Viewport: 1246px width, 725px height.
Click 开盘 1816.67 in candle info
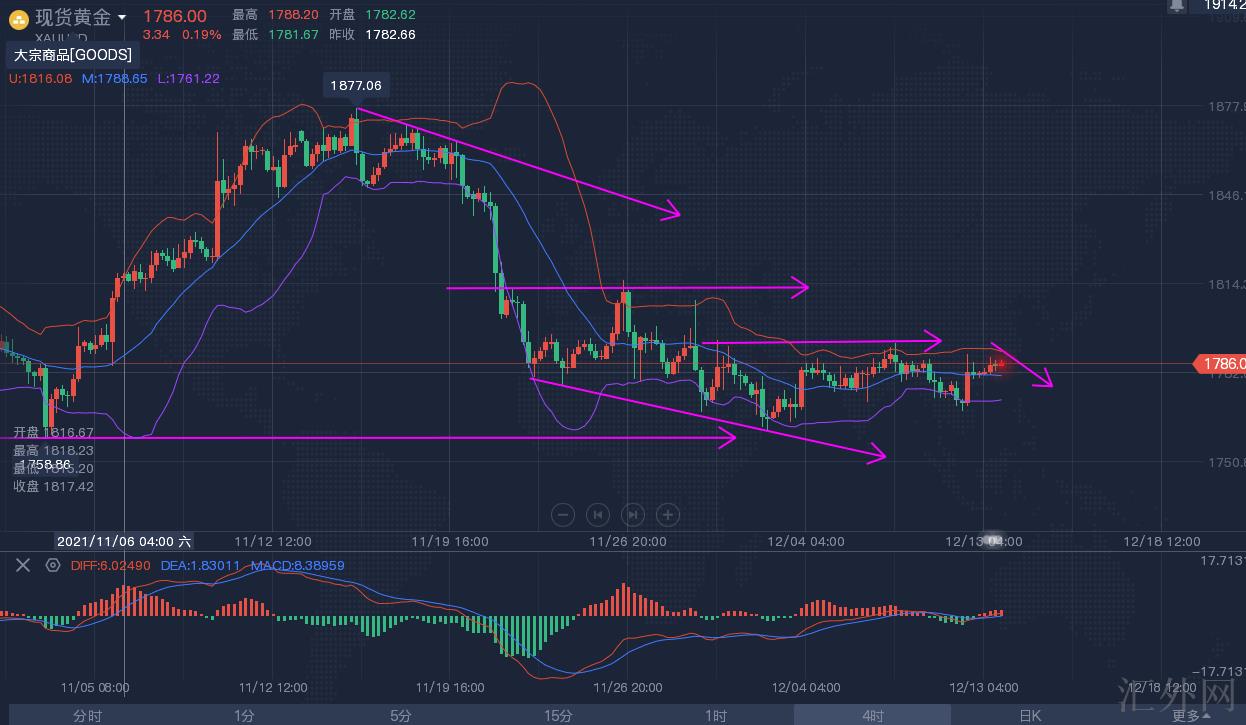pyautogui.click(x=53, y=432)
